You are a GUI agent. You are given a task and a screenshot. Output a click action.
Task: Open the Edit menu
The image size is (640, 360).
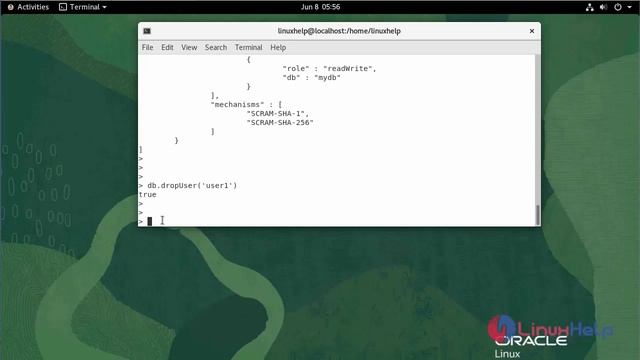(167, 47)
